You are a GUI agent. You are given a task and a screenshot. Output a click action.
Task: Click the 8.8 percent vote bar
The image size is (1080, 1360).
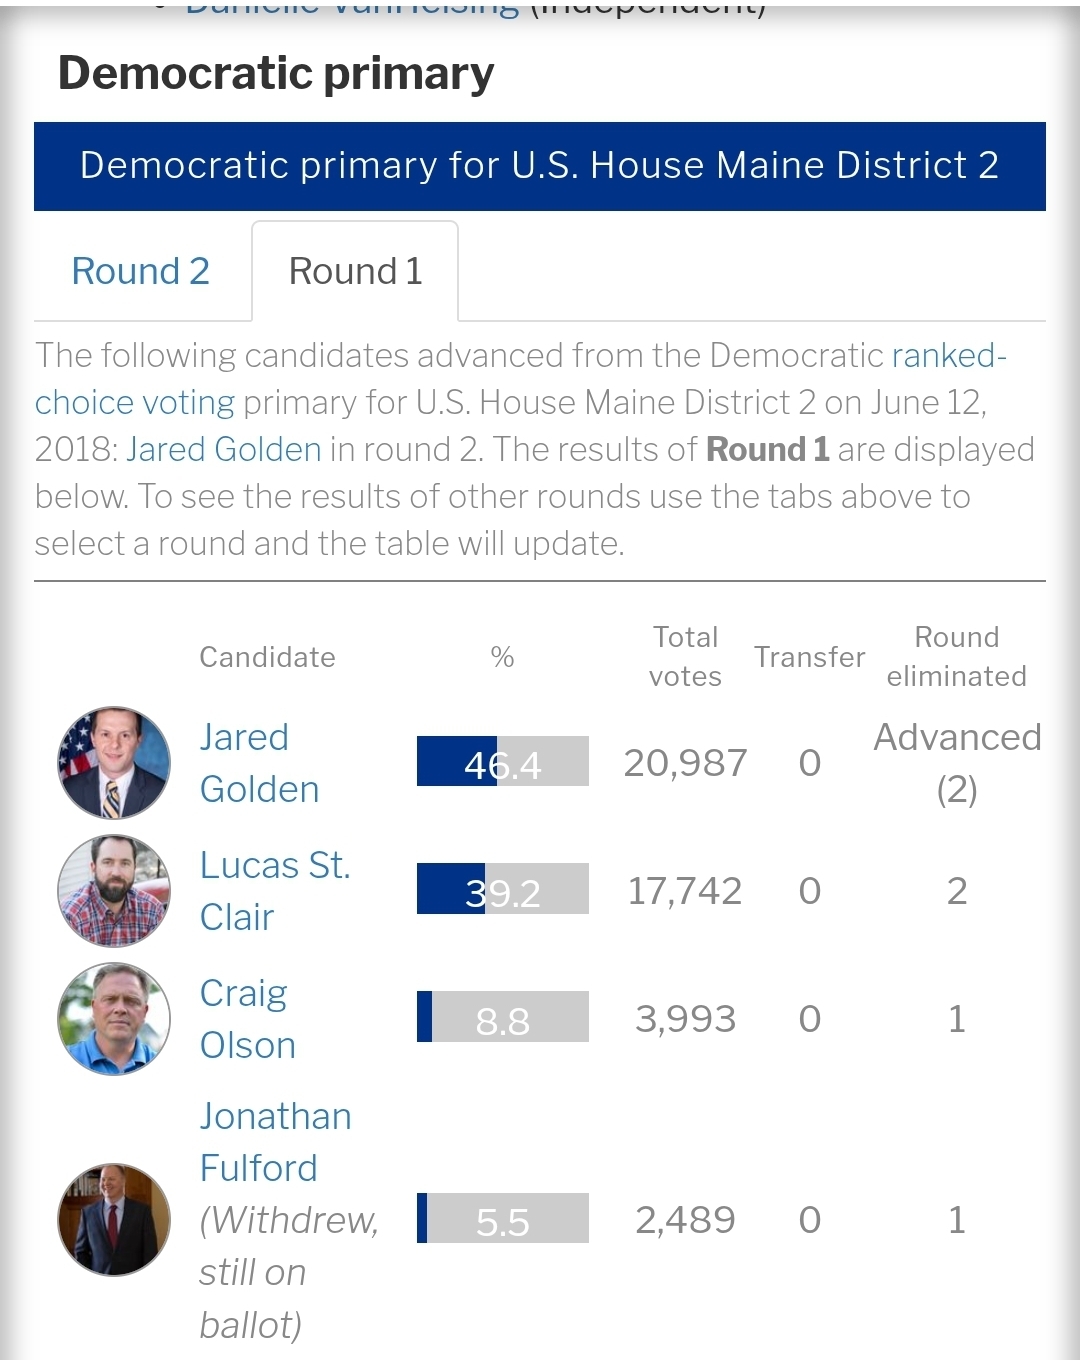tap(502, 1017)
